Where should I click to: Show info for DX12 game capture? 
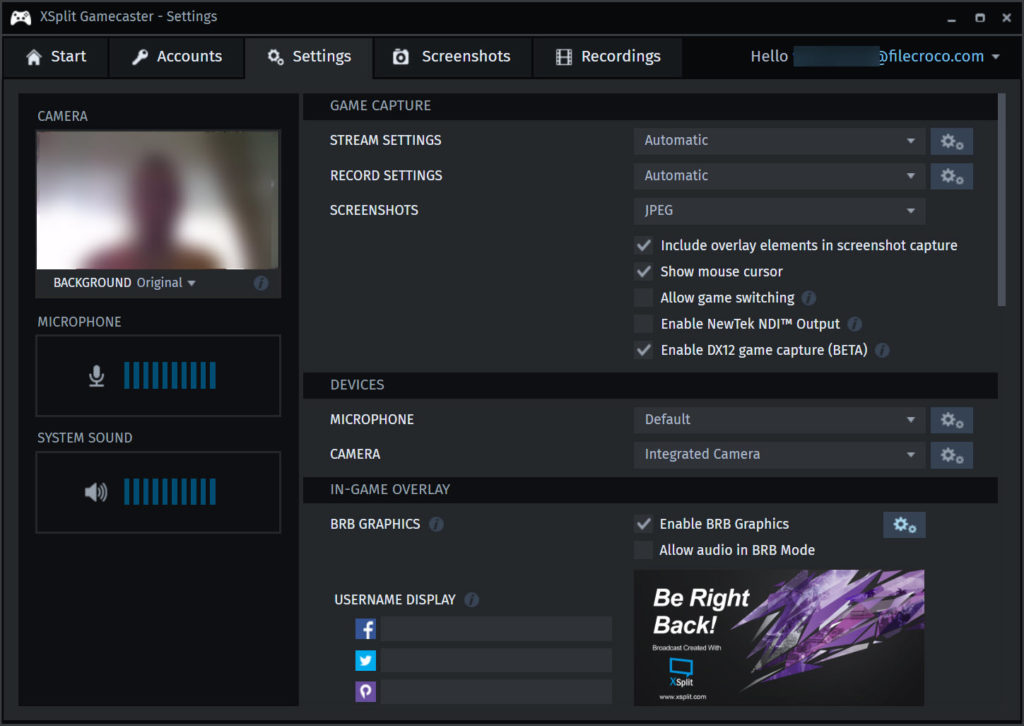point(882,351)
